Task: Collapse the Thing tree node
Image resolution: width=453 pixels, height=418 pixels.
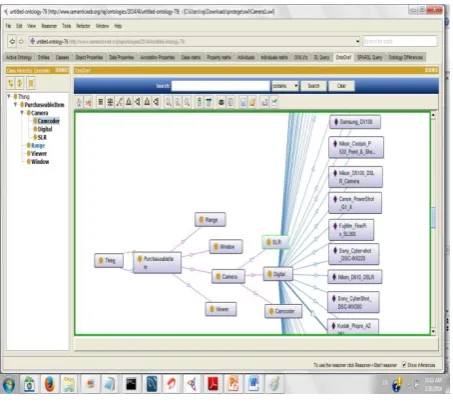Action: point(9,96)
